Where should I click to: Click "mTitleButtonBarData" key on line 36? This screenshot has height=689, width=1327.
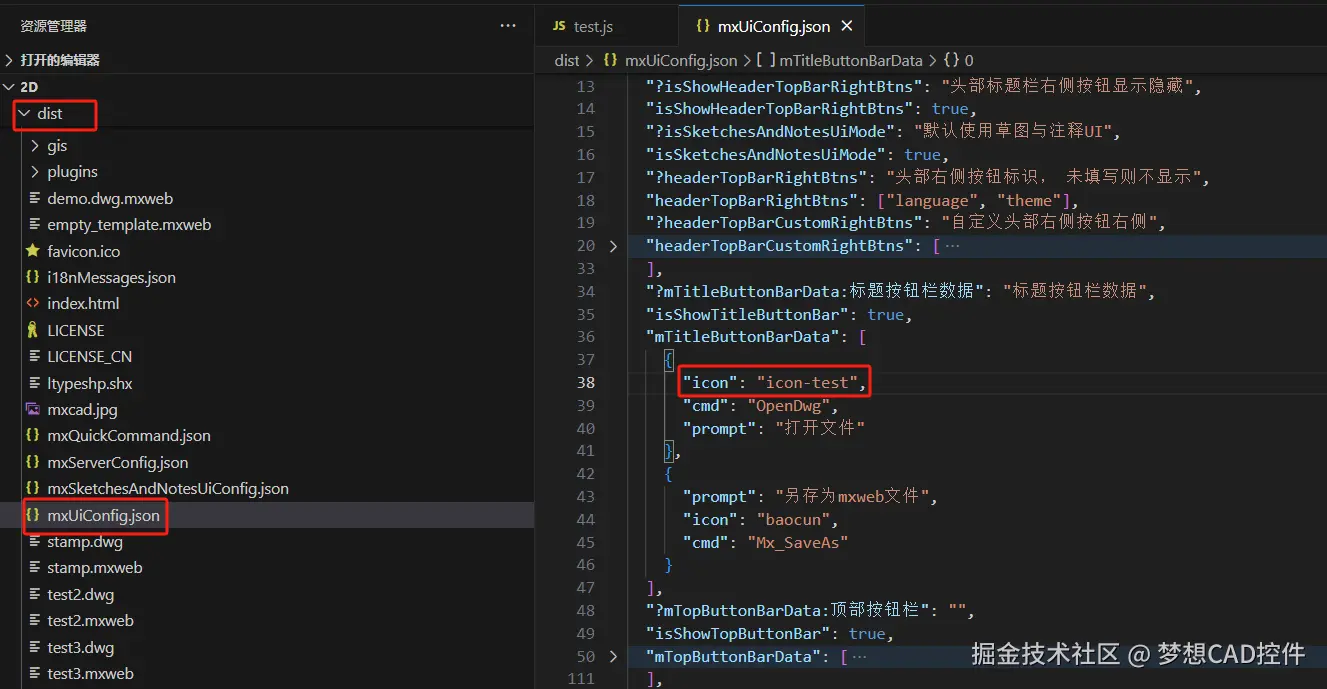(743, 337)
